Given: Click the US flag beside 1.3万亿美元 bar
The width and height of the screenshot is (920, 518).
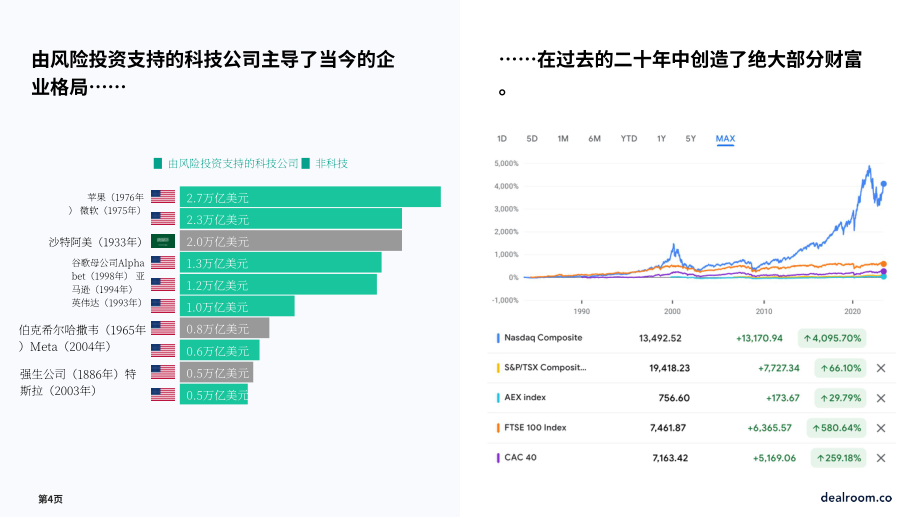Looking at the screenshot, I should click(x=163, y=262).
